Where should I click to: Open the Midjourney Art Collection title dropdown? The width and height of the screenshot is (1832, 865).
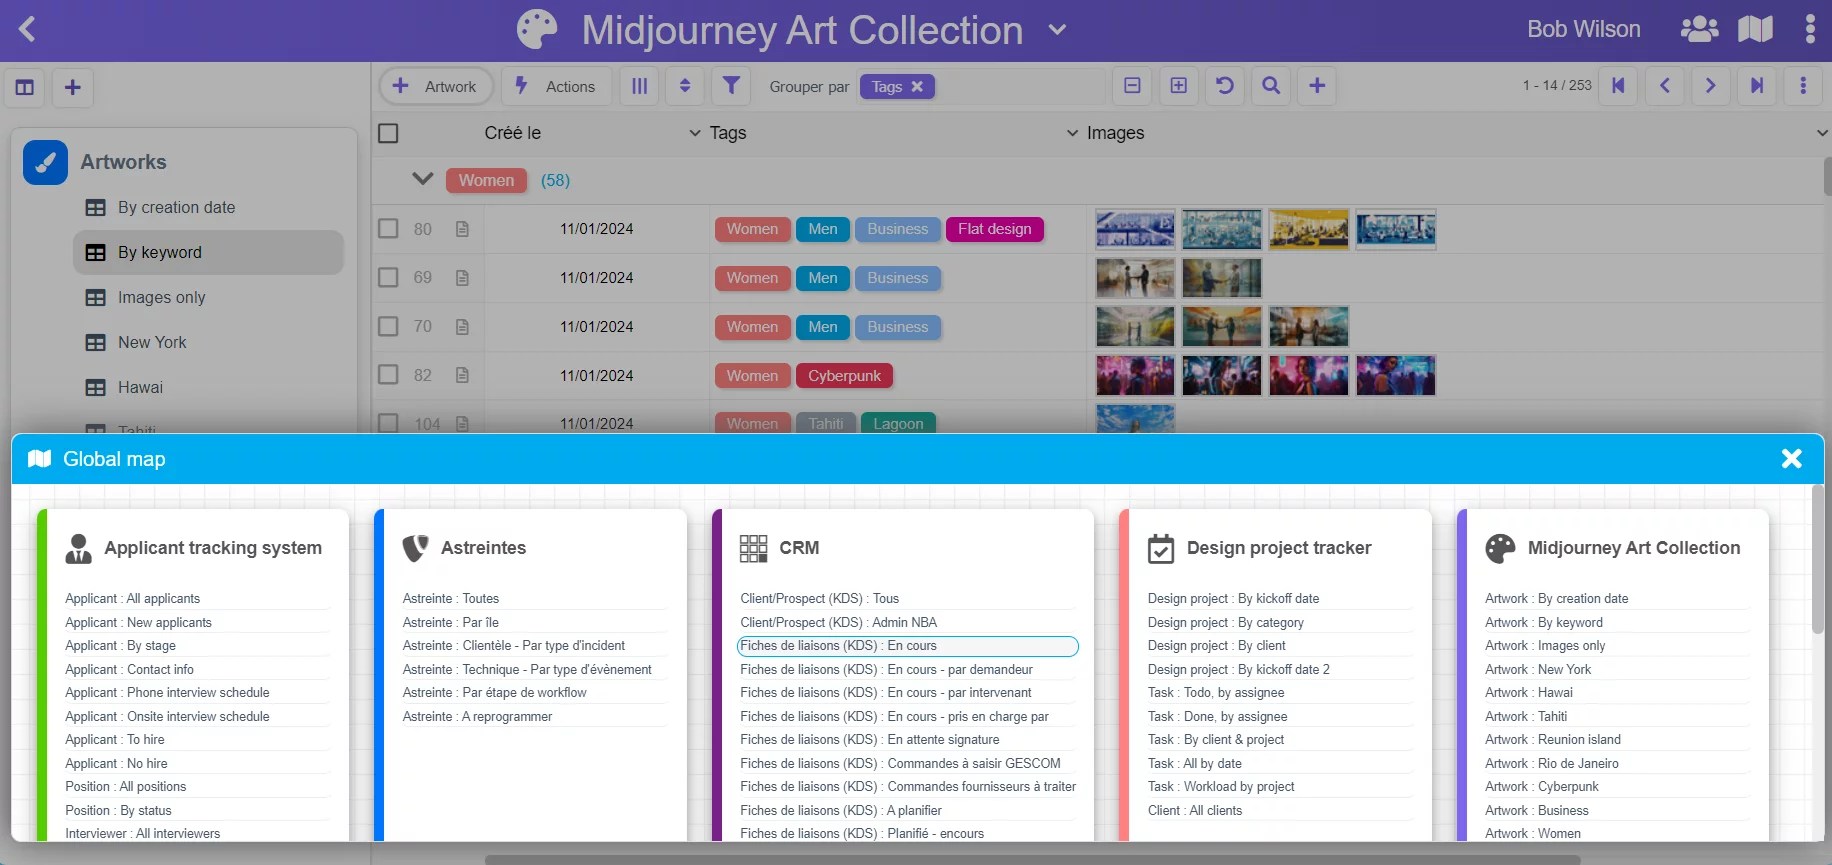pyautogui.click(x=1057, y=30)
